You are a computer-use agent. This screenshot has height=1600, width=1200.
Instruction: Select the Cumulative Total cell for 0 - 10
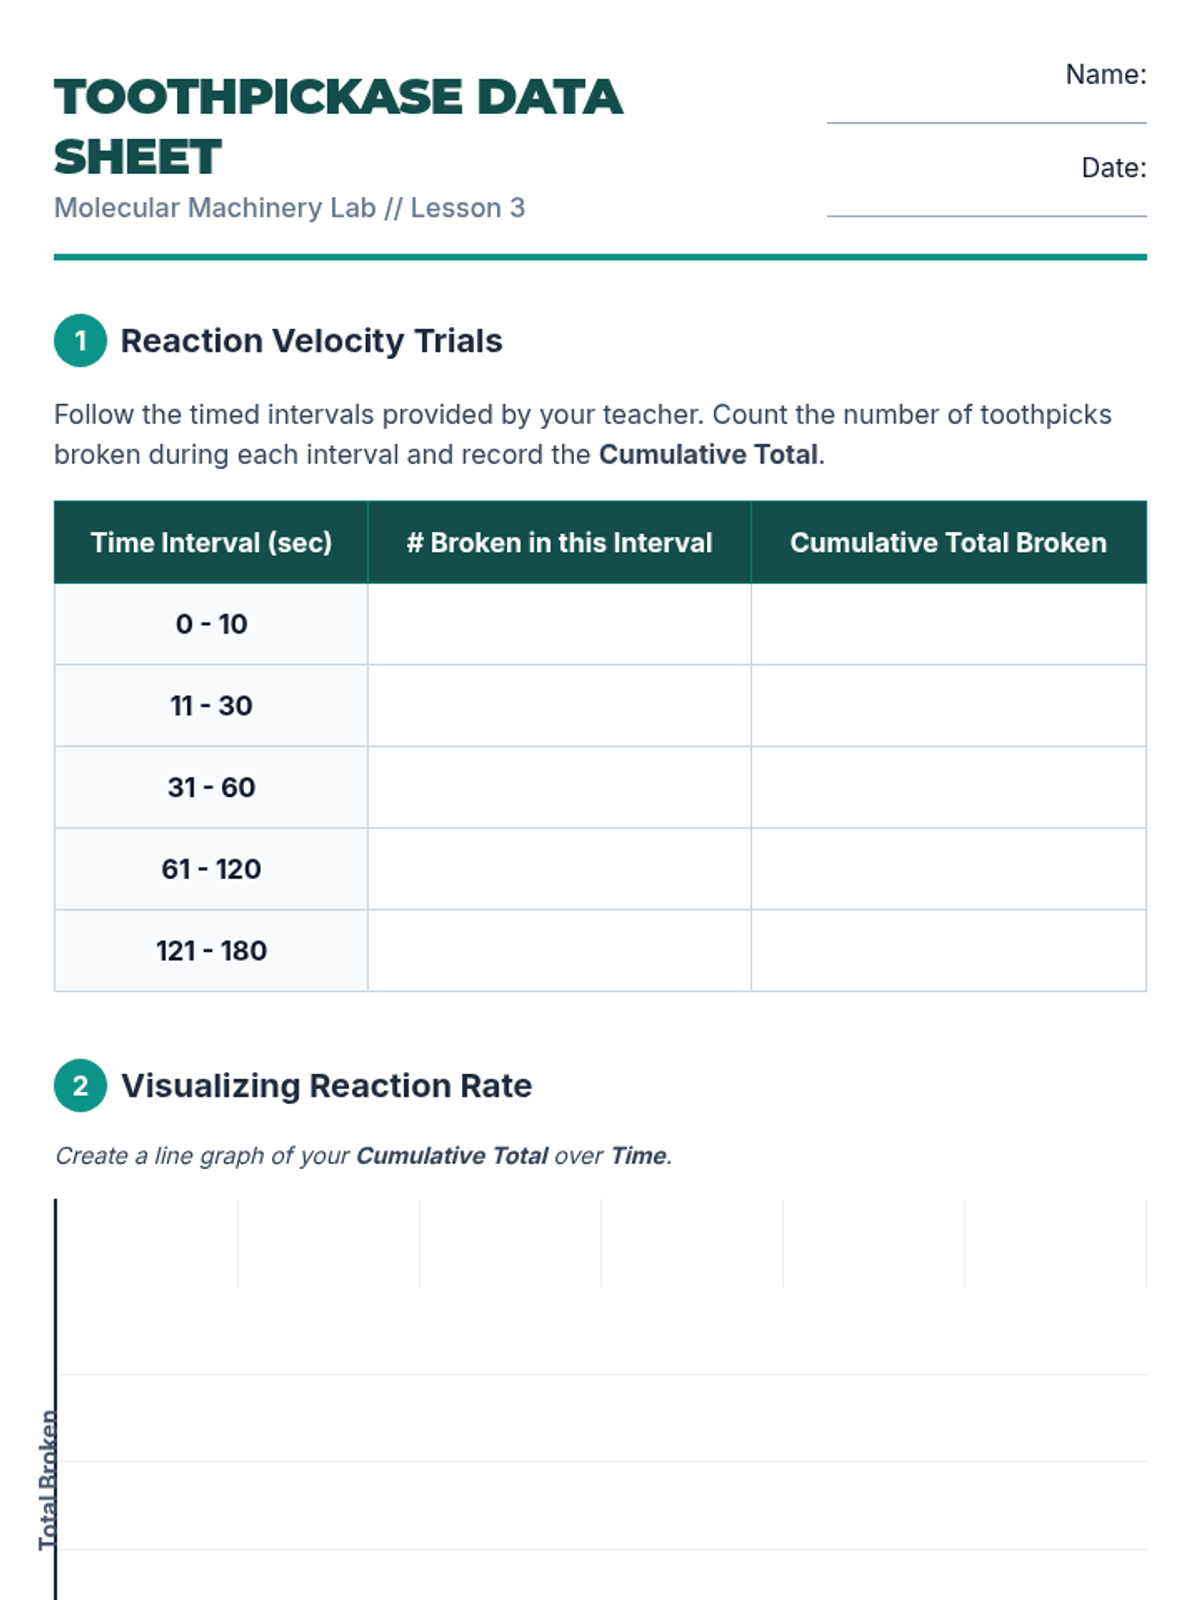[948, 624]
